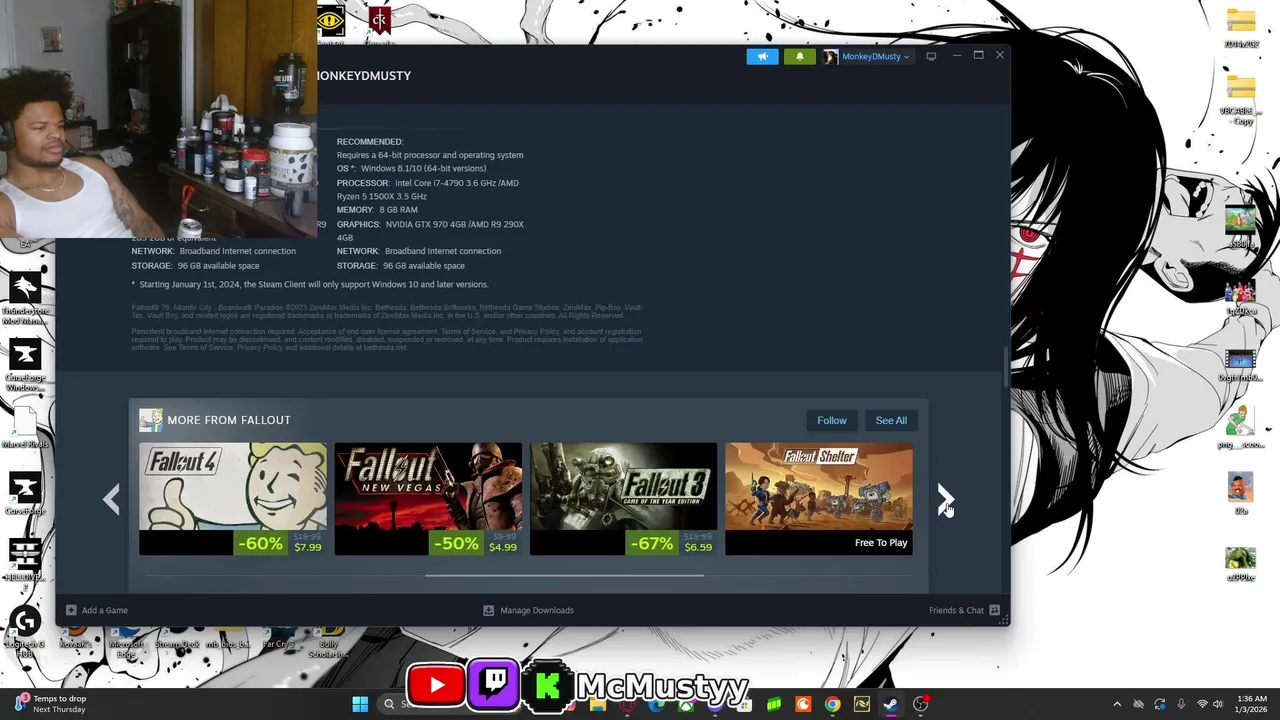Click the Add a Game plus icon
The image size is (1280, 720).
click(x=71, y=610)
